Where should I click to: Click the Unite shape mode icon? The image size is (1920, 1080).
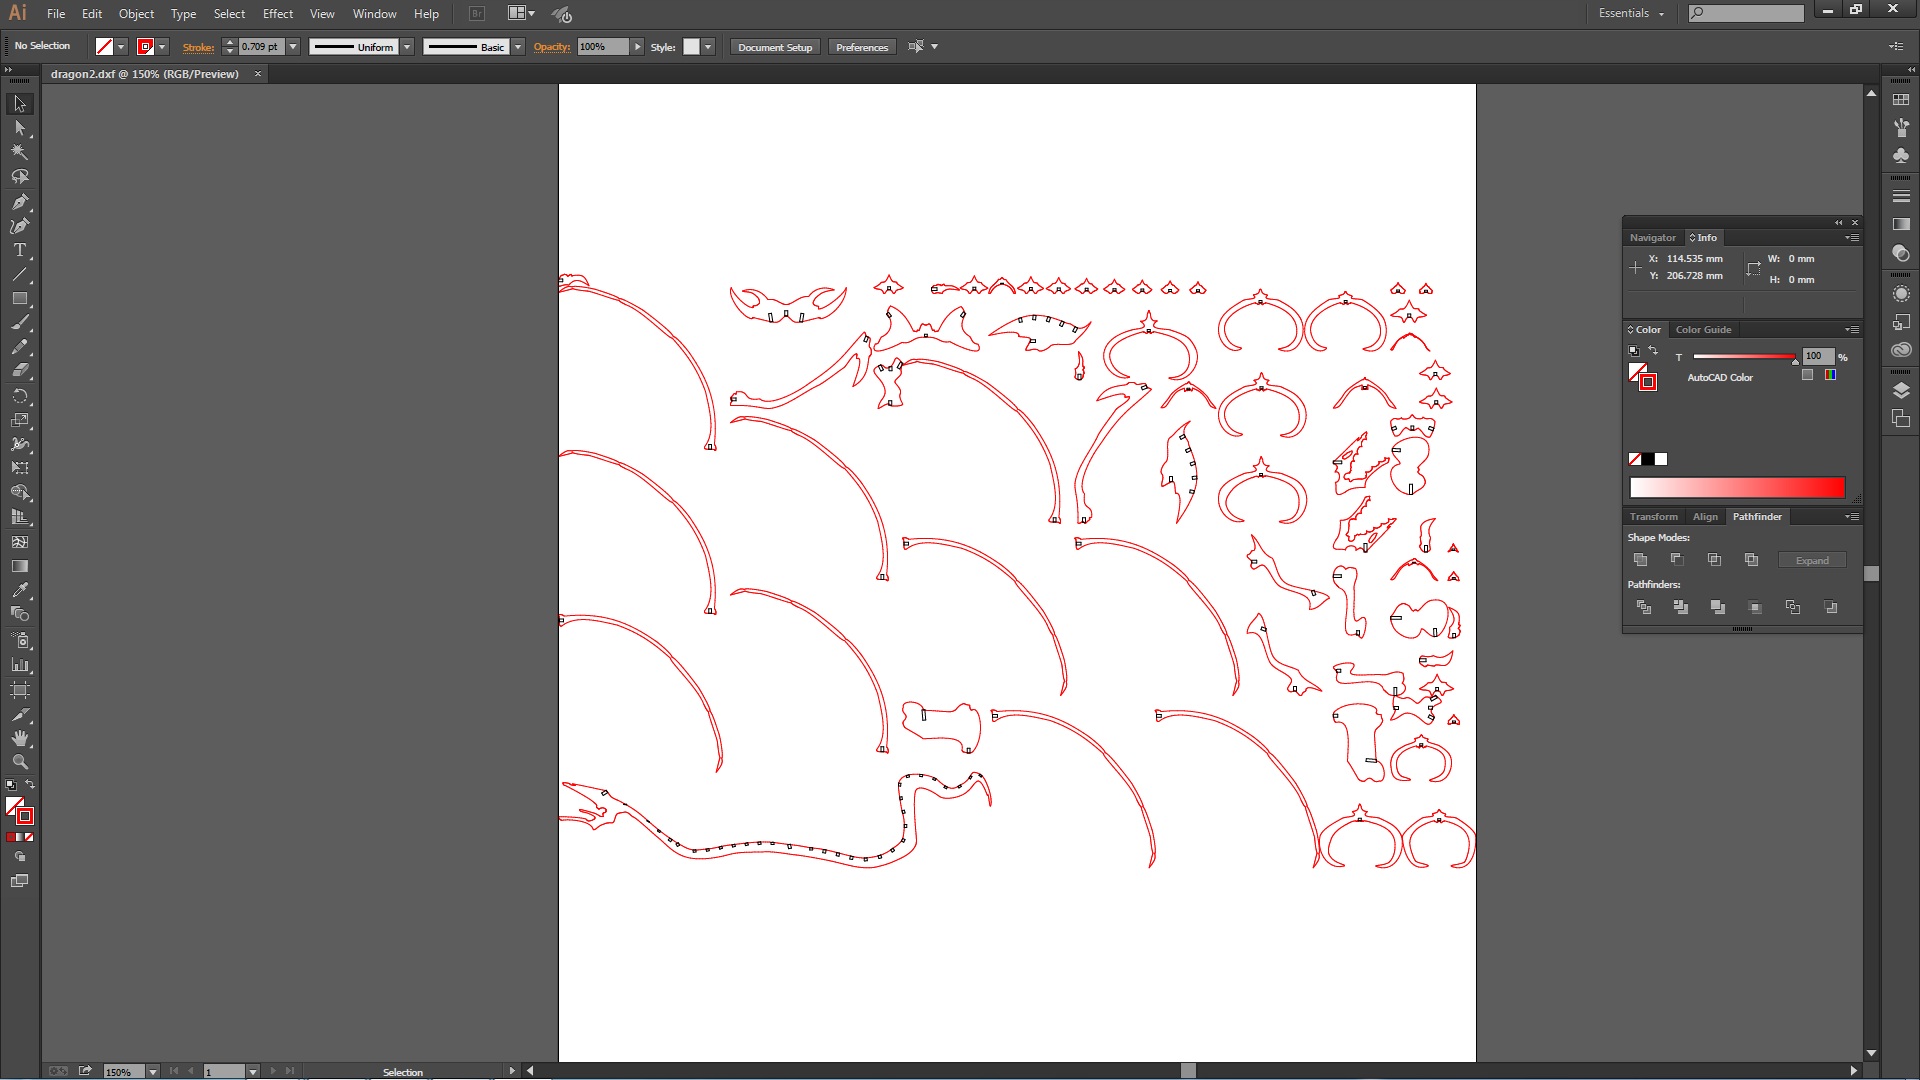1640,560
